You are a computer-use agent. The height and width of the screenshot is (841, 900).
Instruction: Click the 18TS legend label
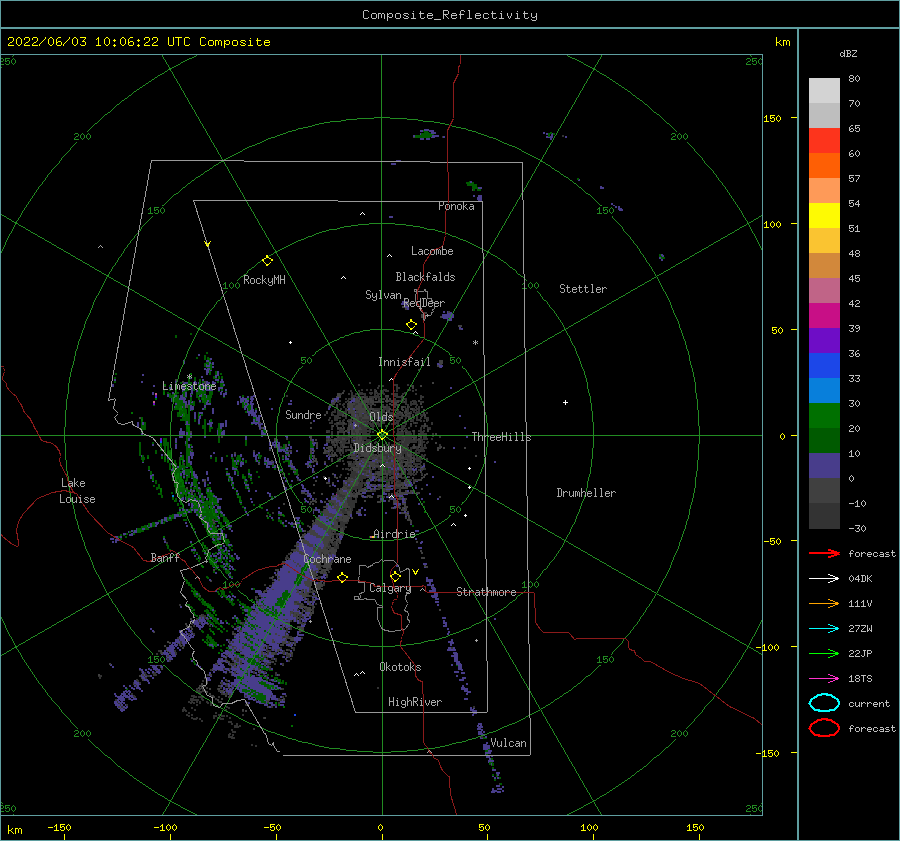pos(860,679)
